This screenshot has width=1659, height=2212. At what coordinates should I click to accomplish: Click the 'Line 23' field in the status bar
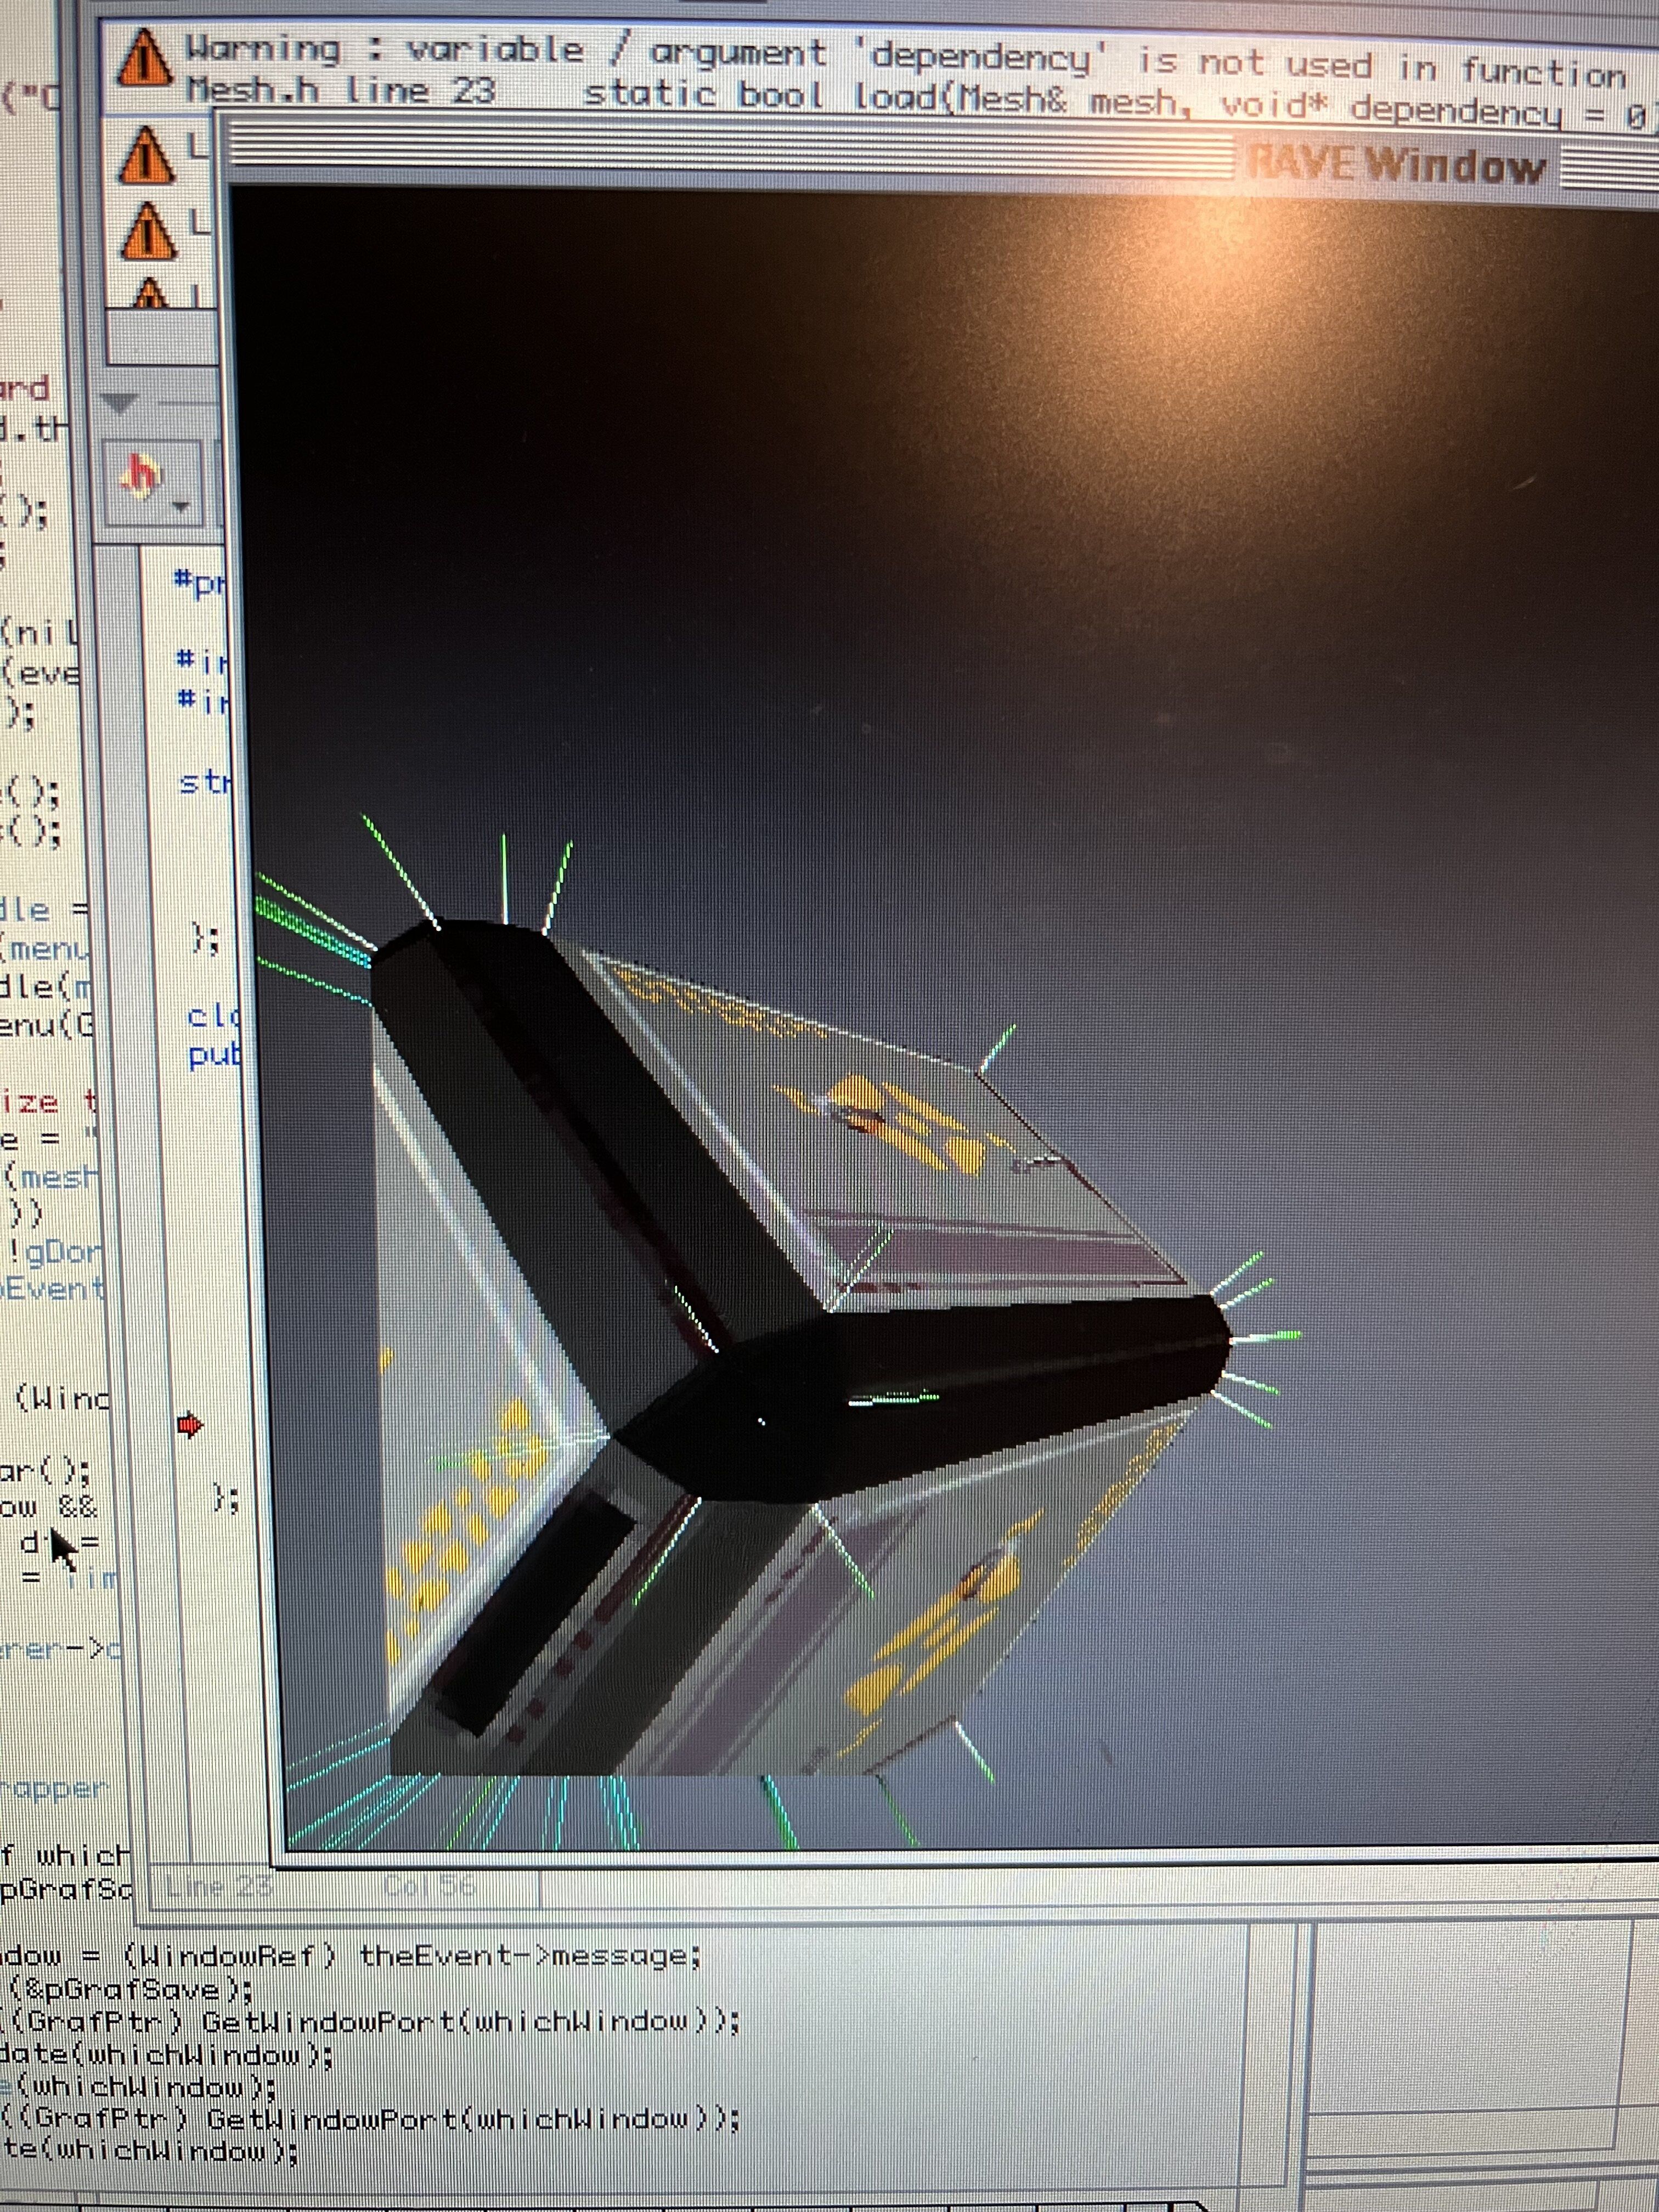pyautogui.click(x=218, y=1887)
